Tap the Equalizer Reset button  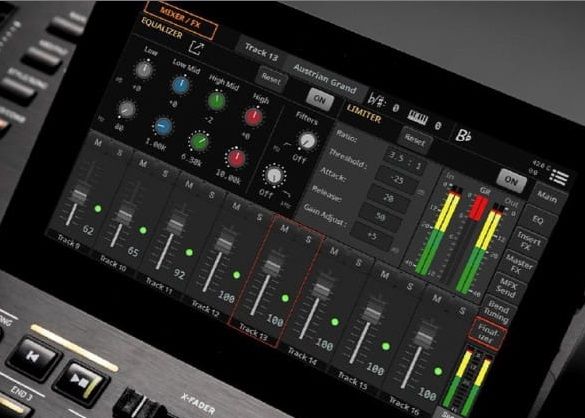coord(272,78)
